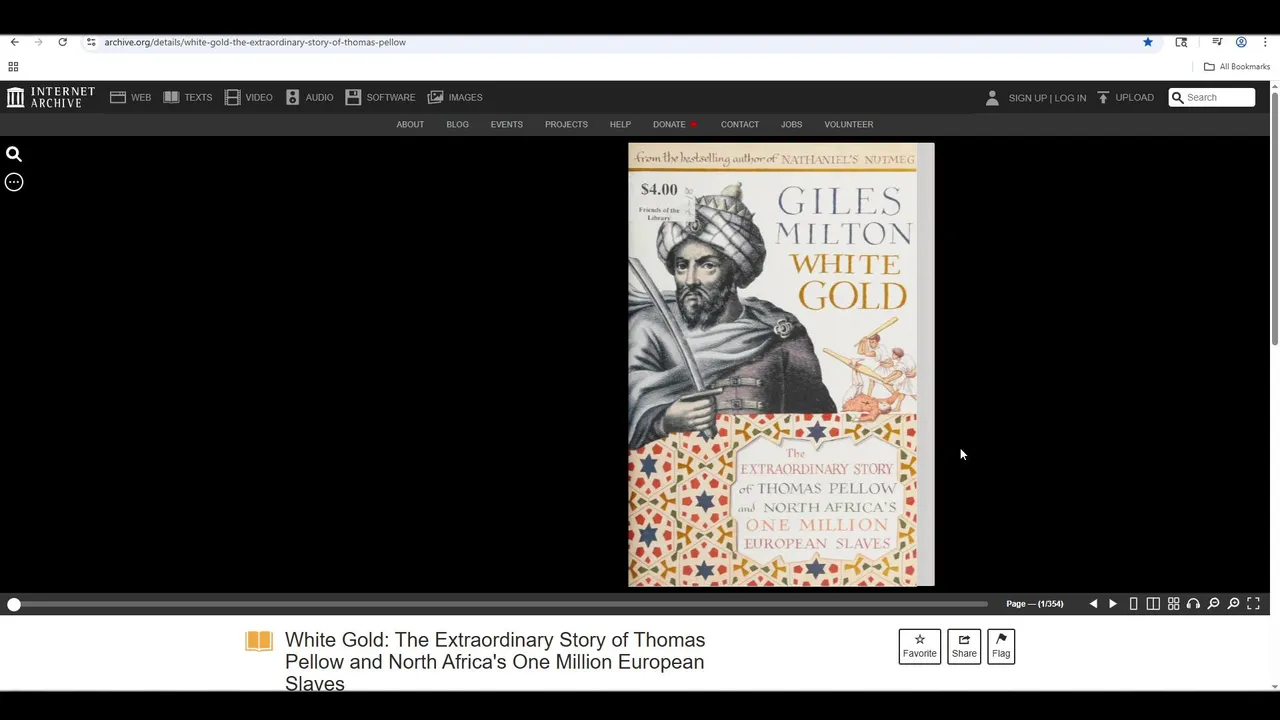
Task: Toggle fullscreen book reader
Action: point(1253,604)
